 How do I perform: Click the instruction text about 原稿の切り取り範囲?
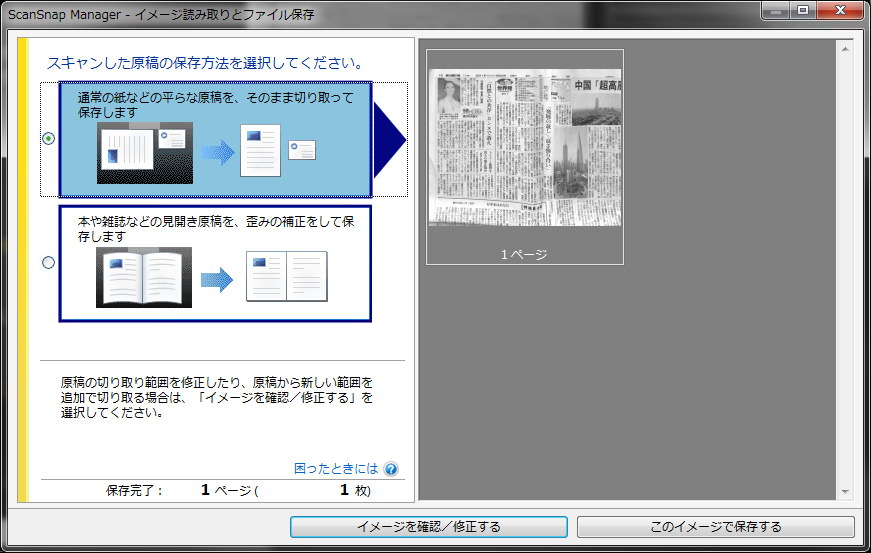(x=217, y=398)
